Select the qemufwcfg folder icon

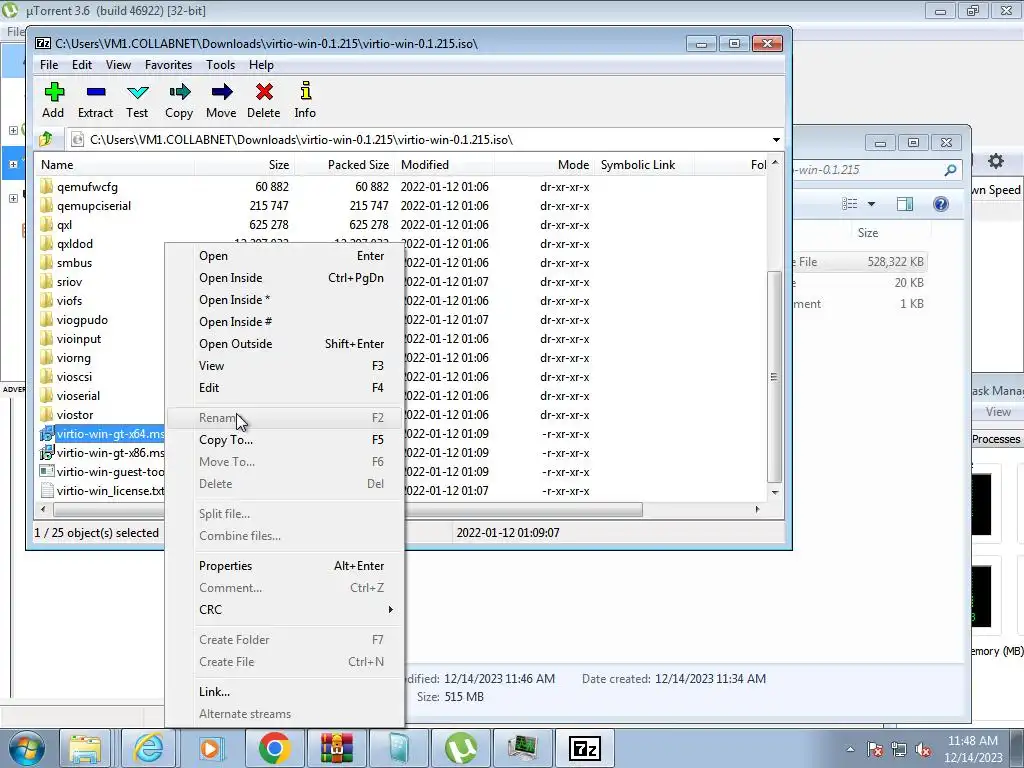coord(46,187)
